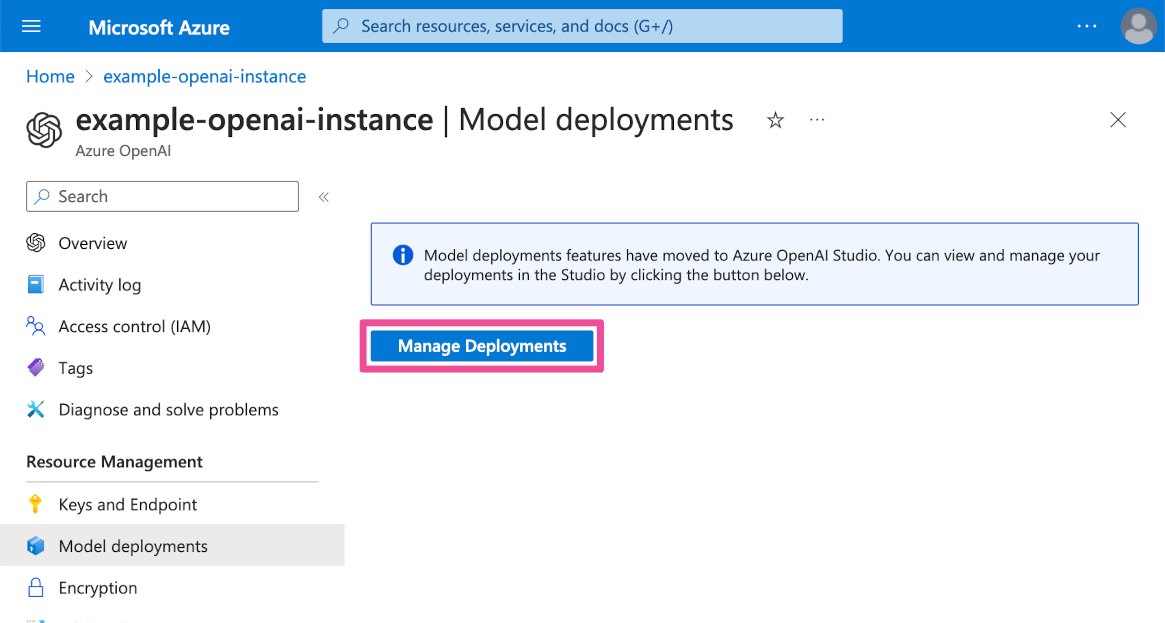Click the global Azure search bar

click(x=581, y=25)
